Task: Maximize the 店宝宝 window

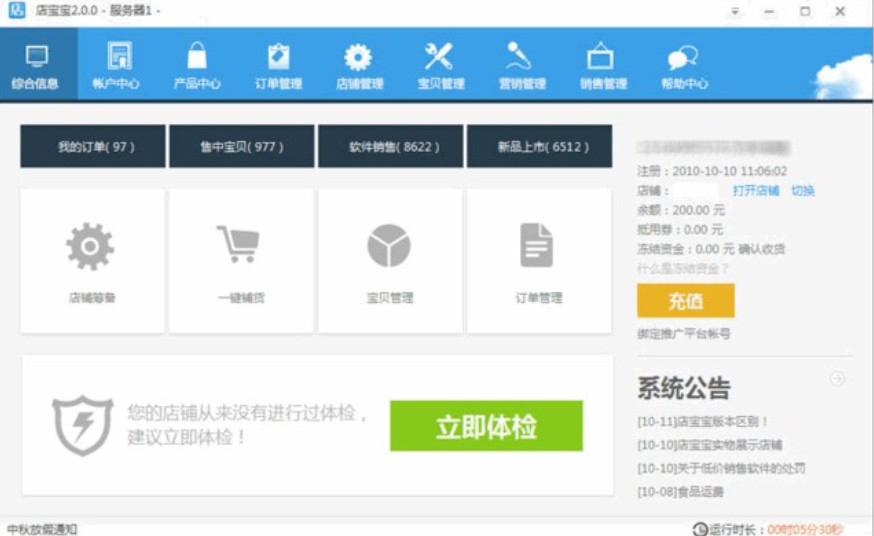Action: pyautogui.click(x=805, y=11)
